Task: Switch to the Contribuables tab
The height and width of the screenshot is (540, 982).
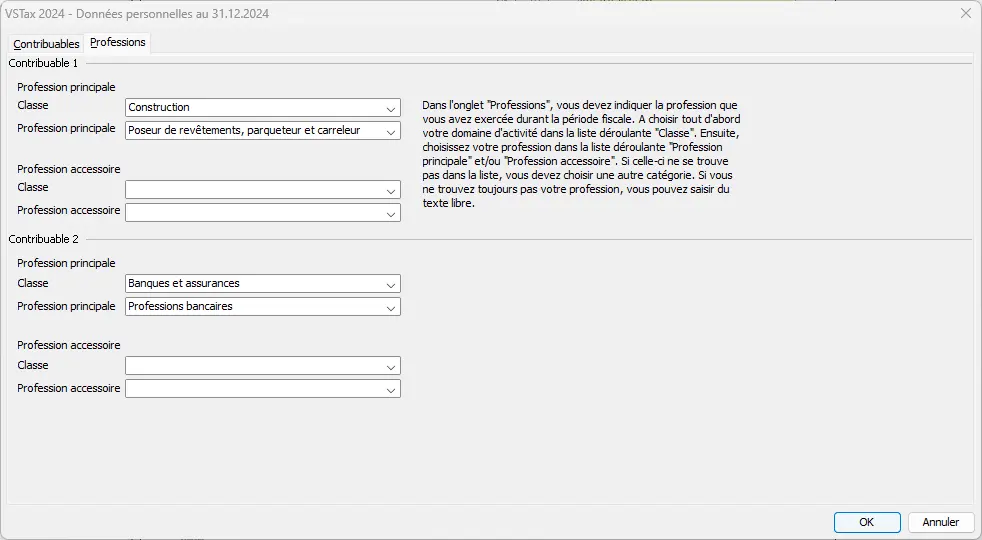Action: (46, 44)
